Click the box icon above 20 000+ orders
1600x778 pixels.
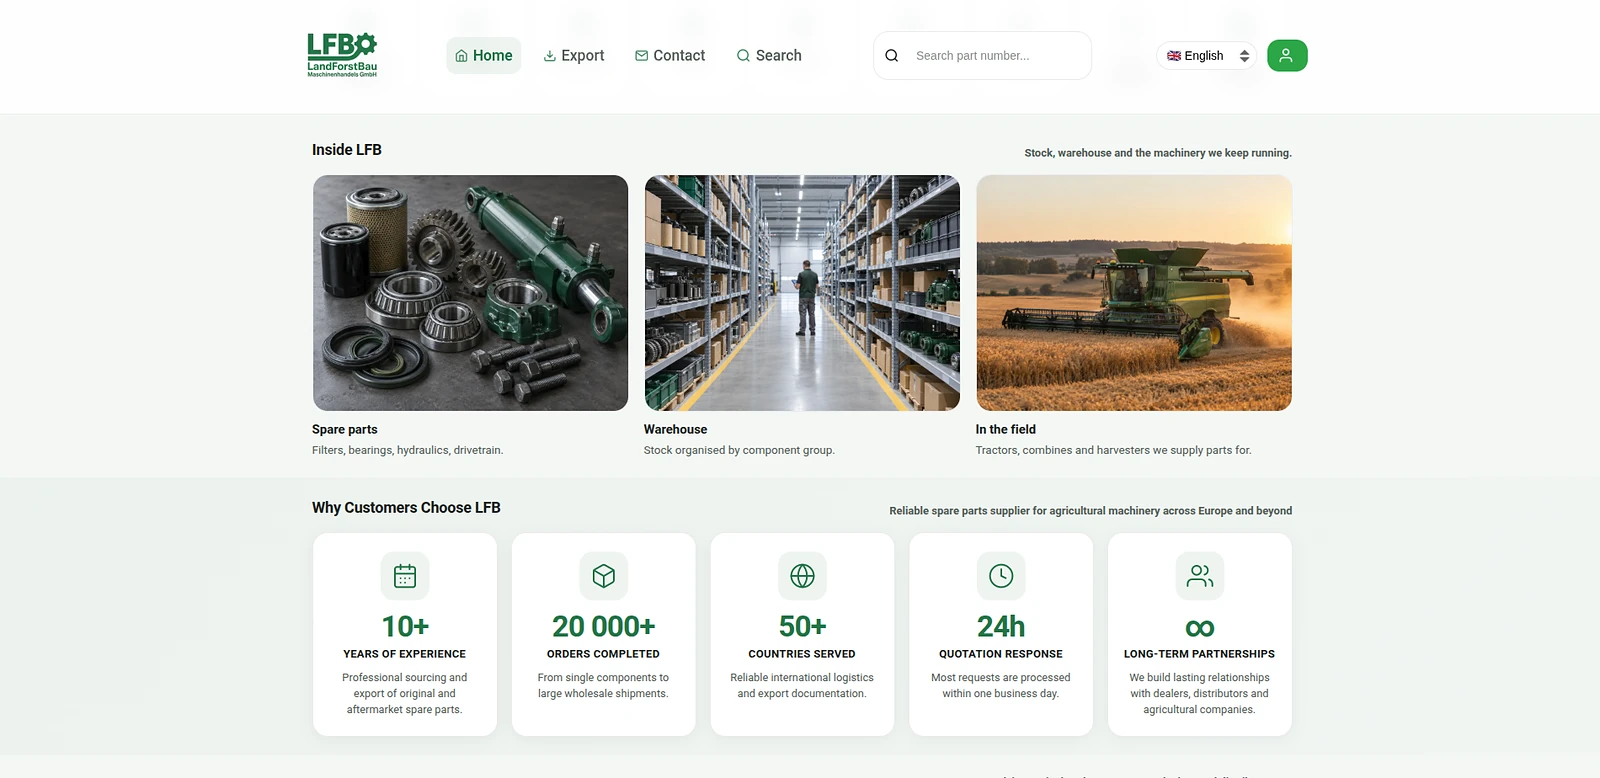[x=604, y=576]
